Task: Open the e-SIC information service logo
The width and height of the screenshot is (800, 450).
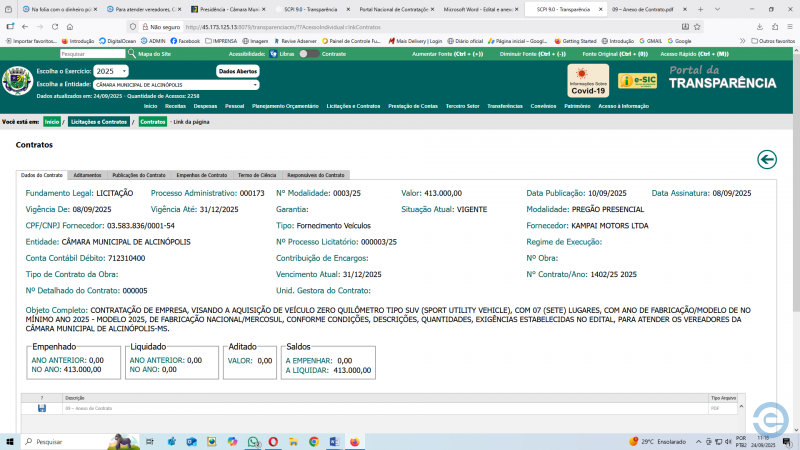Action: [636, 80]
